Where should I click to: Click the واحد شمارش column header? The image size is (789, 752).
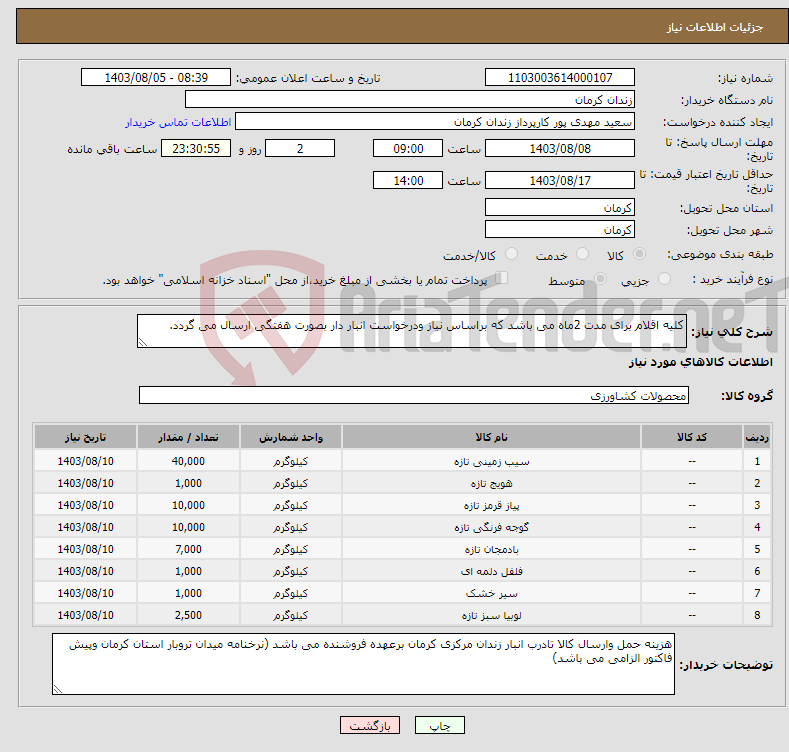coord(291,437)
